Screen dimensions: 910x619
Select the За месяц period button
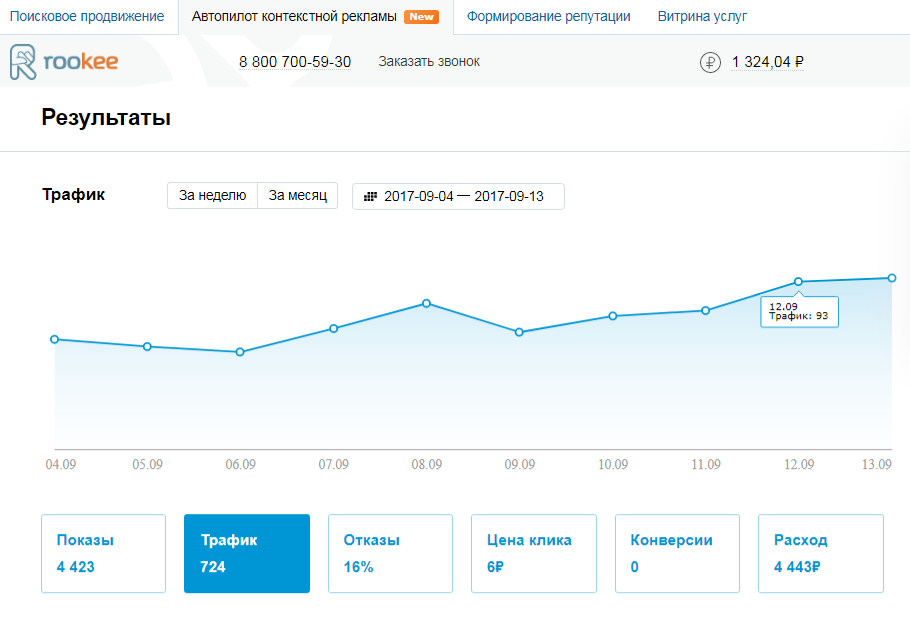pos(298,196)
